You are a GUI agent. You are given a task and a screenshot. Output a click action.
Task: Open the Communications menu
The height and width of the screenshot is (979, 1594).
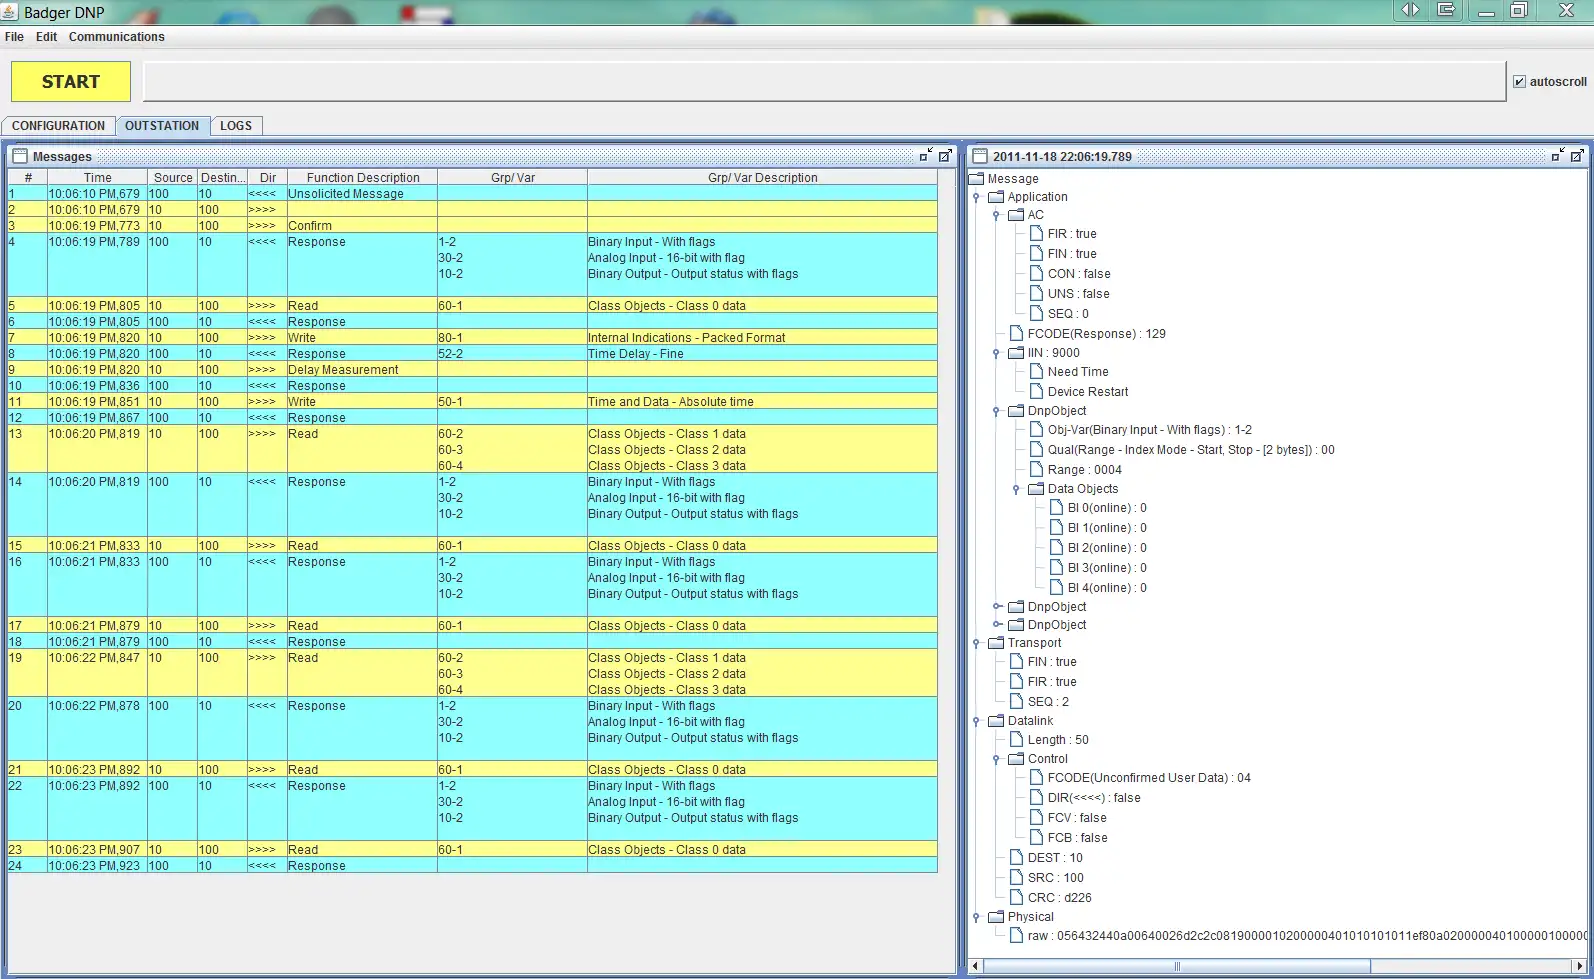(x=116, y=37)
